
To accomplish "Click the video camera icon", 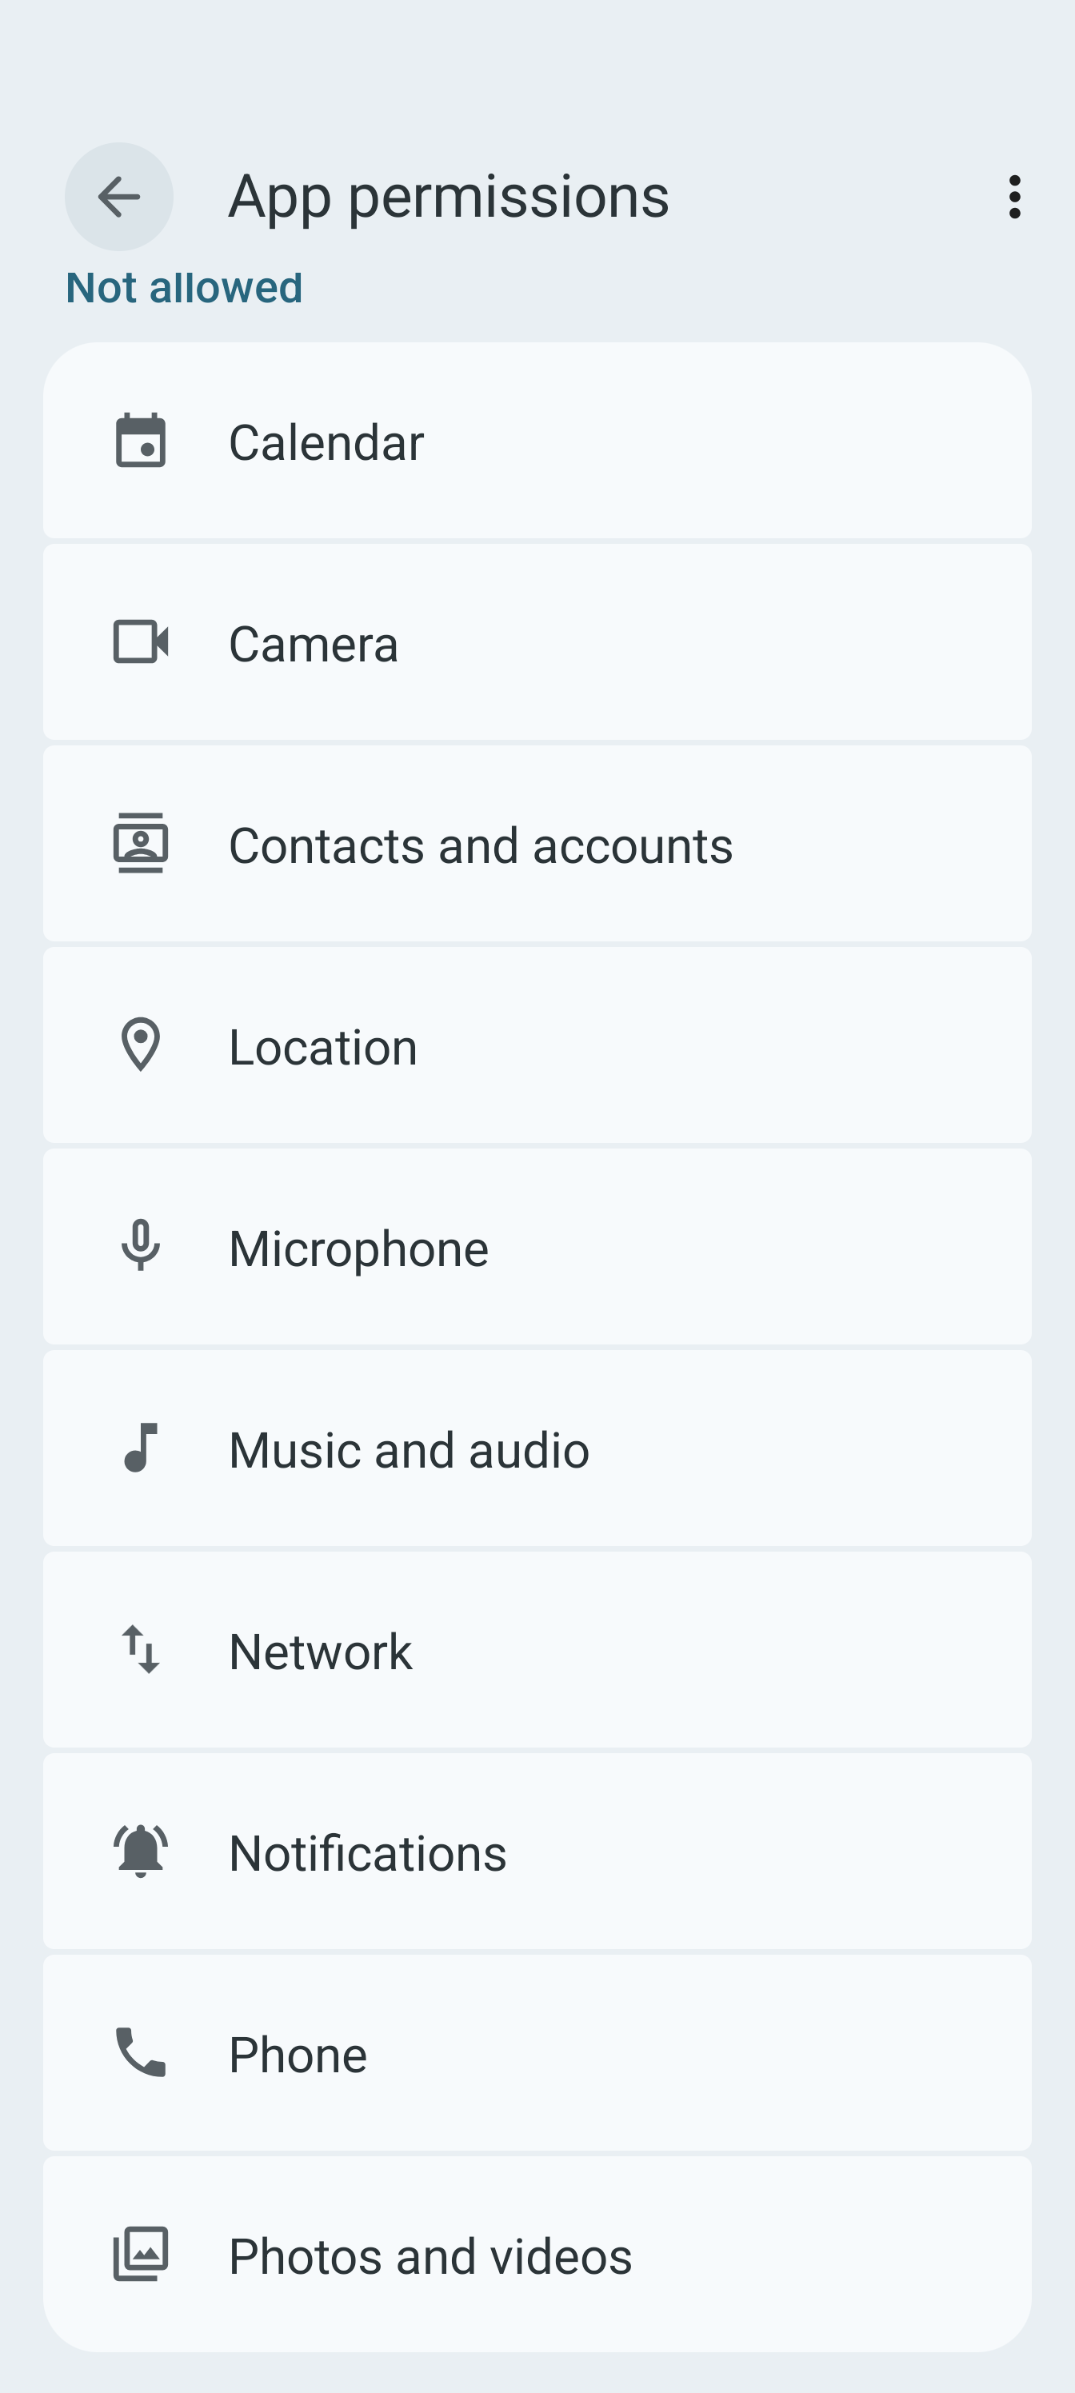I will tap(141, 642).
